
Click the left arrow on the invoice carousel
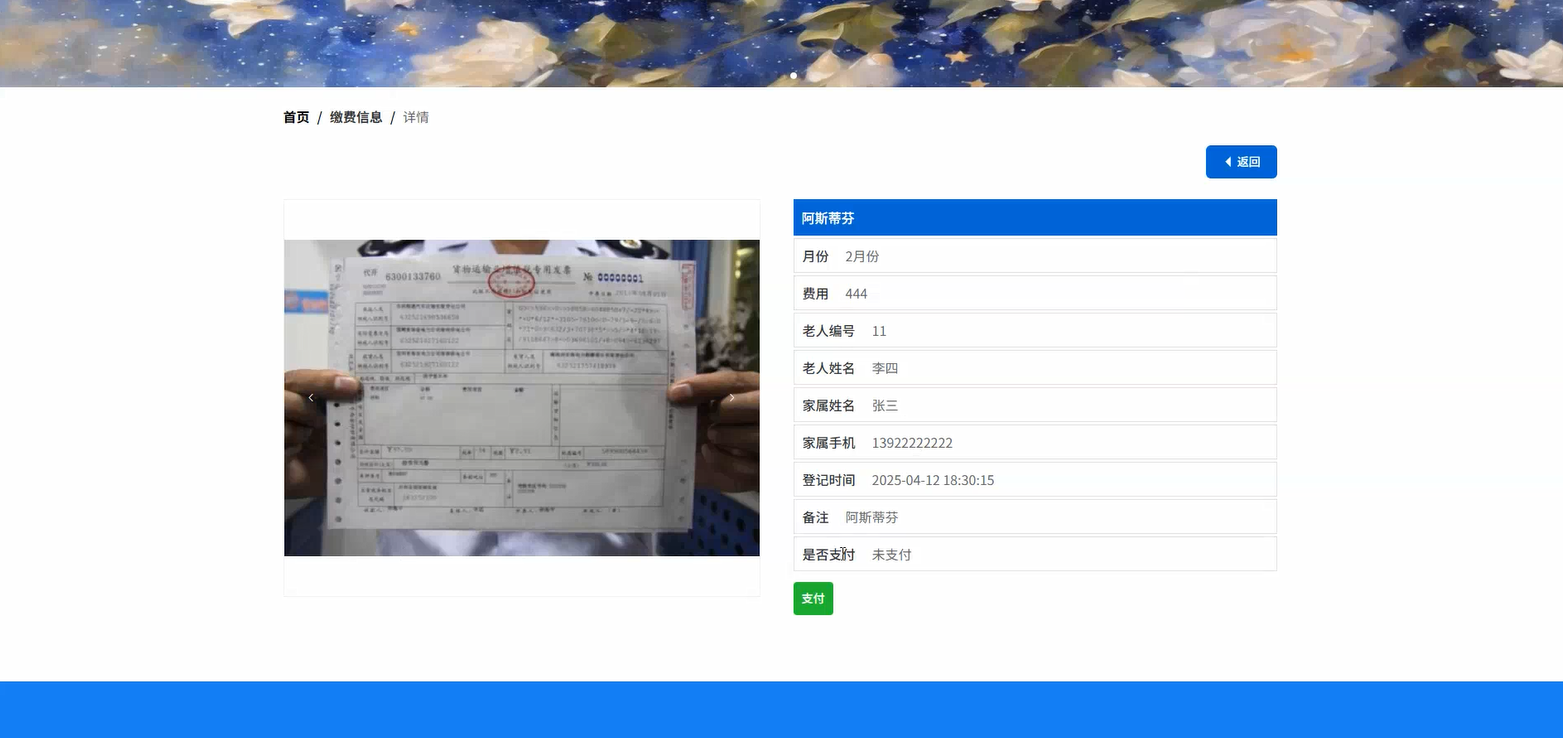(x=311, y=397)
